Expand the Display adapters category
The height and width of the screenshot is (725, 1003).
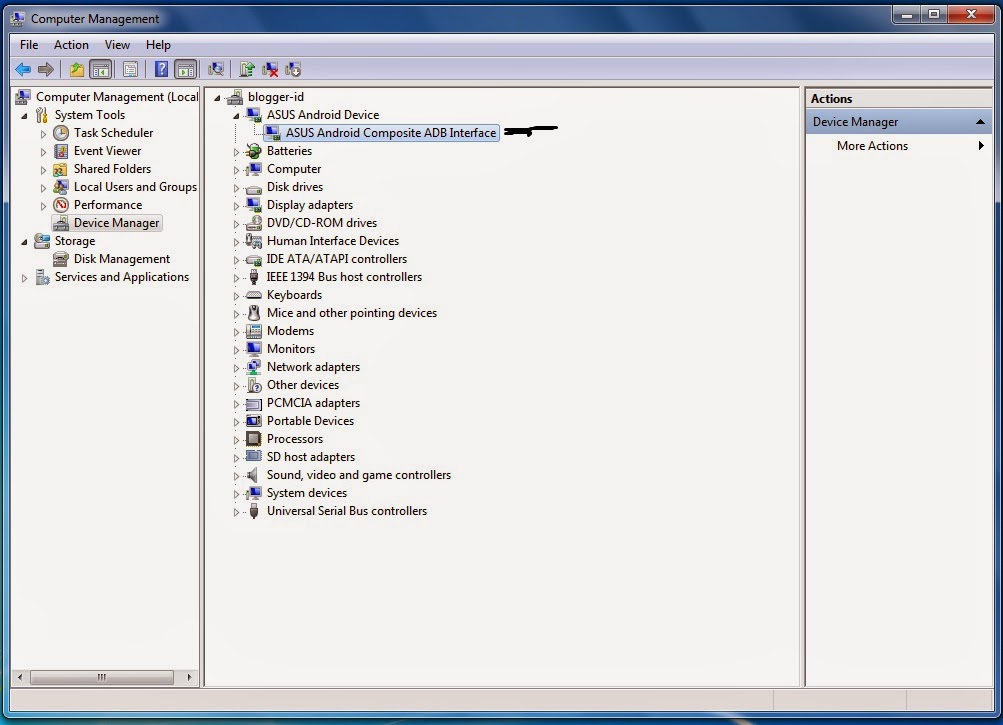[x=236, y=206]
